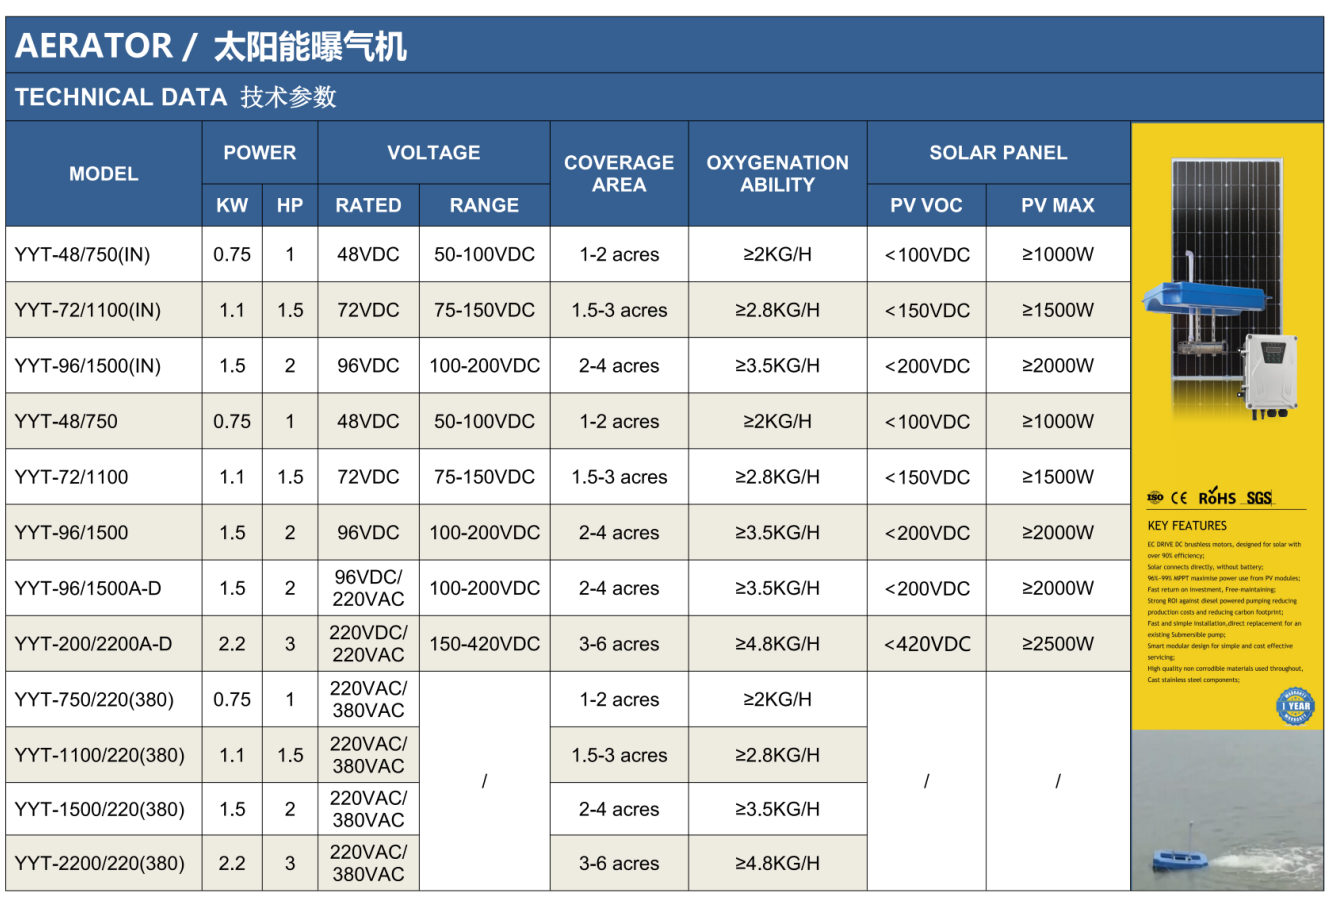1334x905 pixels.
Task: Click the OXYGENATION ABILITY column header
Action: [777, 174]
